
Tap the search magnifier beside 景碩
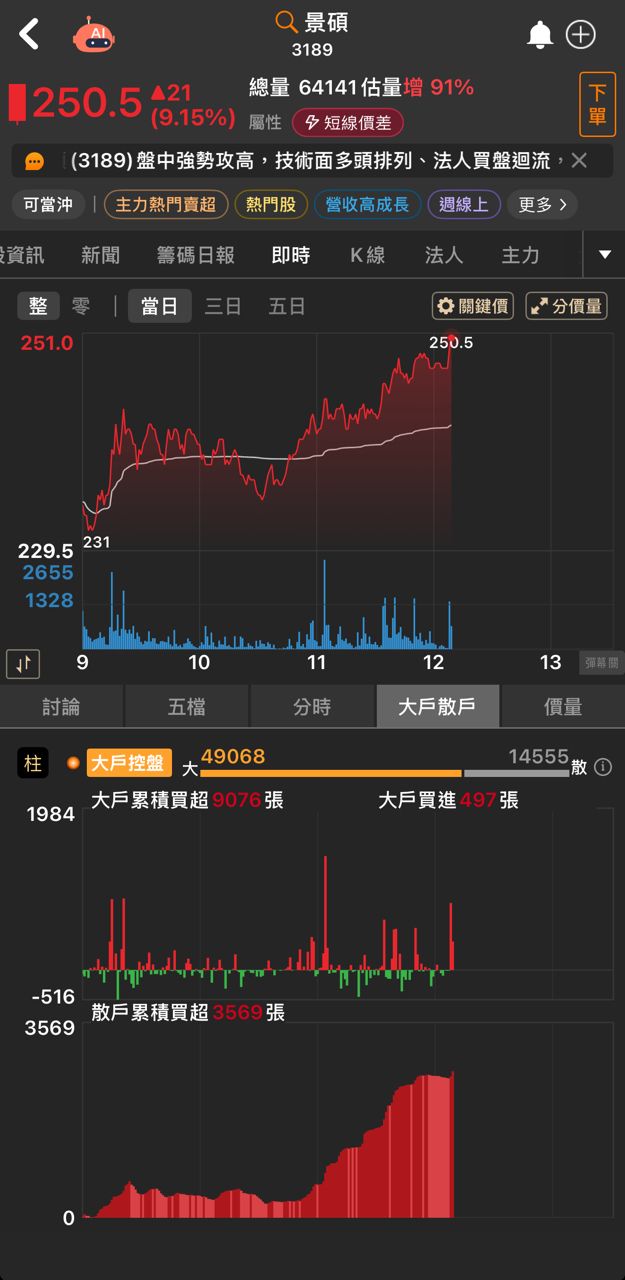[x=286, y=22]
